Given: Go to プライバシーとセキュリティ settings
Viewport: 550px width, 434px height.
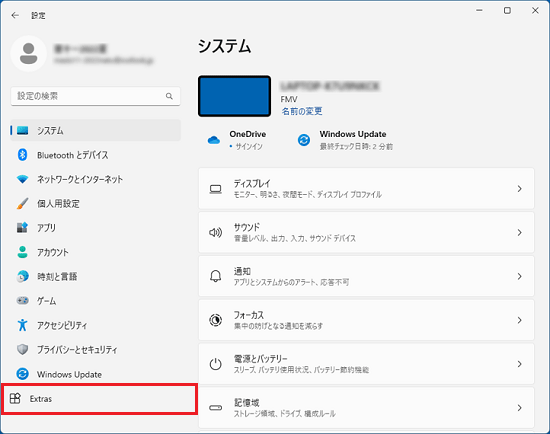Looking at the screenshot, I should tap(95, 349).
